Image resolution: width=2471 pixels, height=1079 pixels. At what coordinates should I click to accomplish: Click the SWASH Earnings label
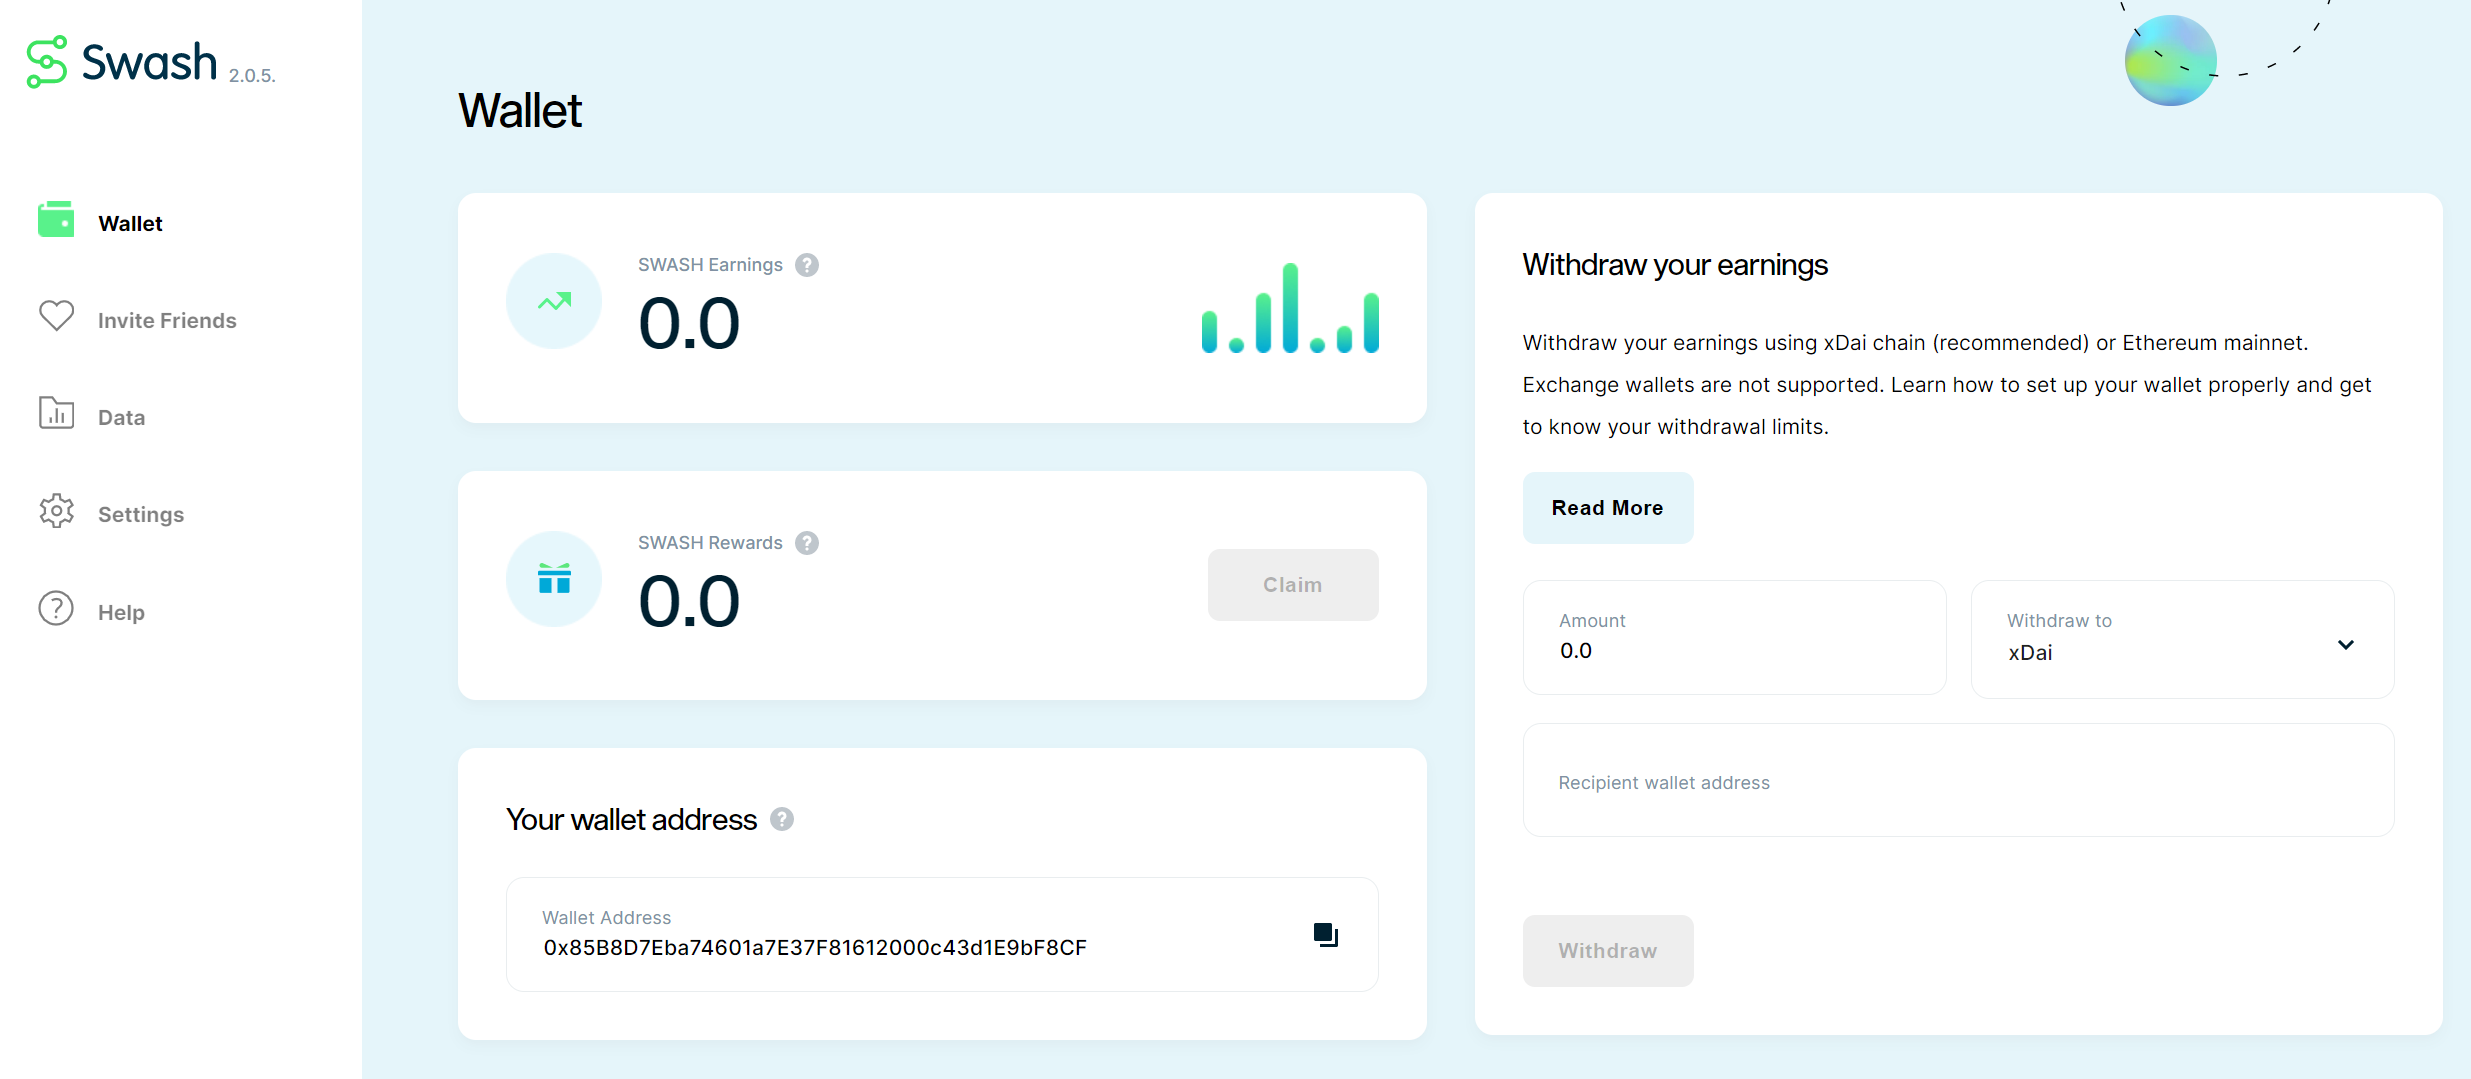point(710,265)
